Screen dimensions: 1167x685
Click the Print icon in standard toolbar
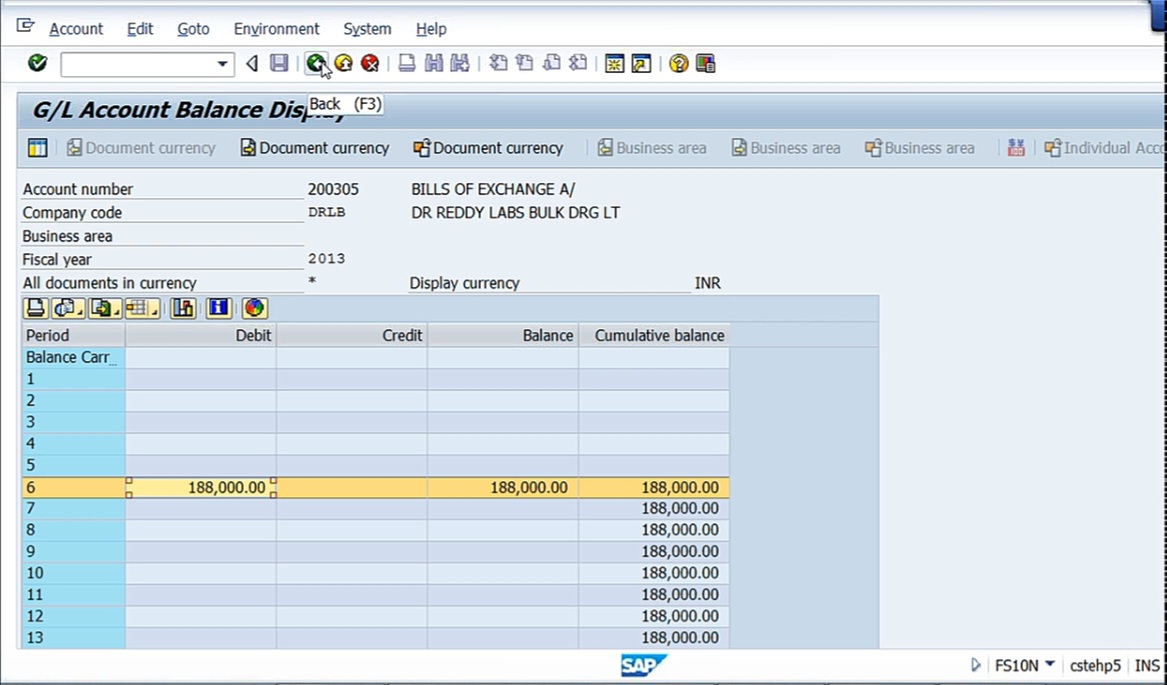coord(406,63)
